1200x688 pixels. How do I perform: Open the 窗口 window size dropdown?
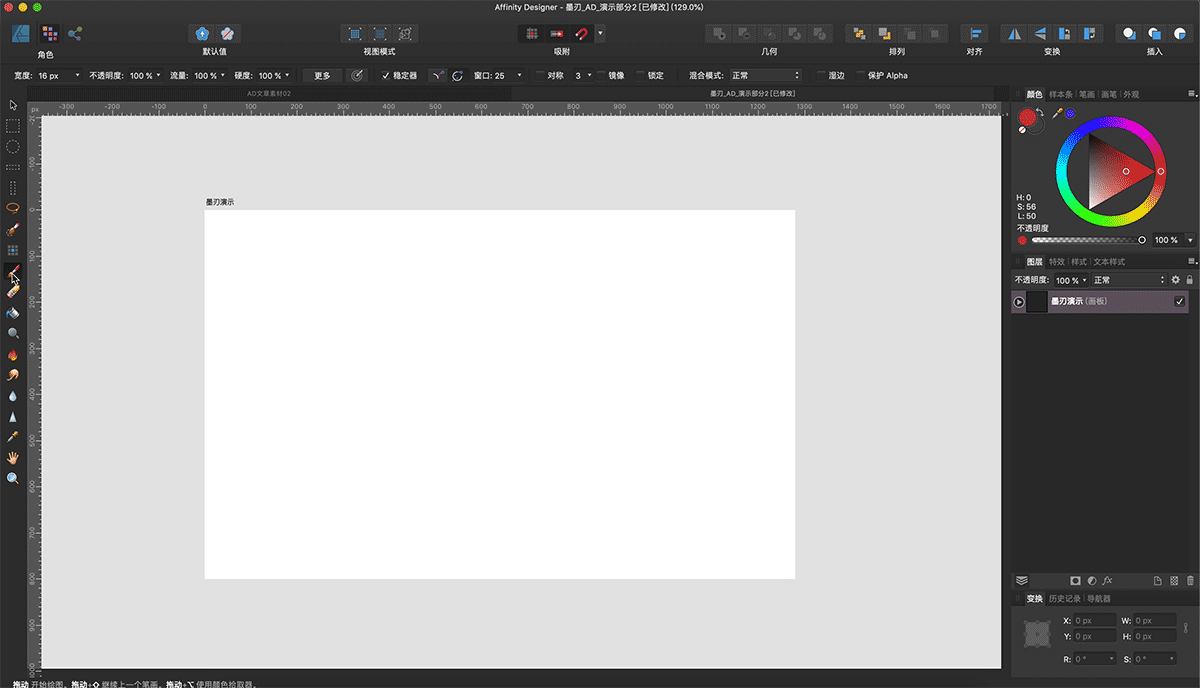click(x=519, y=75)
